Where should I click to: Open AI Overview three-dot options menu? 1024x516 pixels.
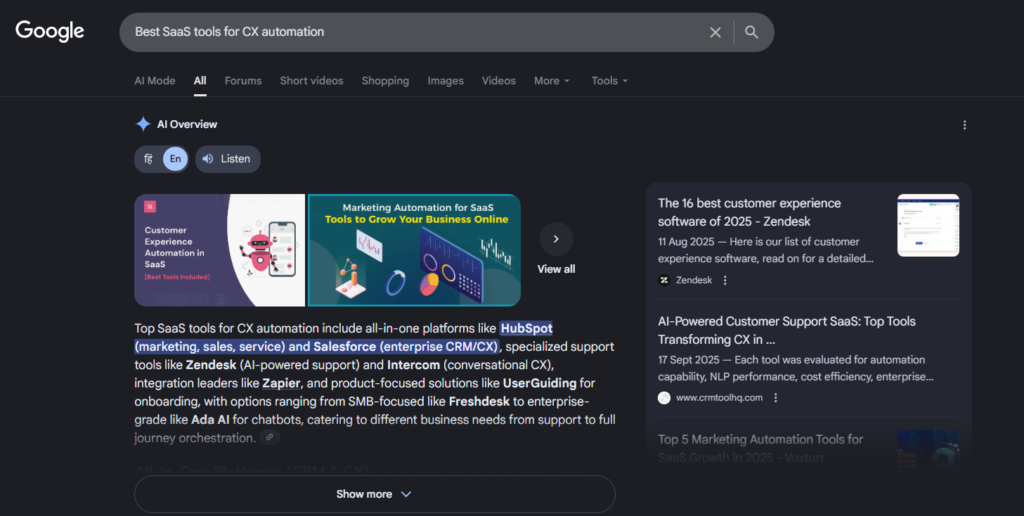pos(964,125)
